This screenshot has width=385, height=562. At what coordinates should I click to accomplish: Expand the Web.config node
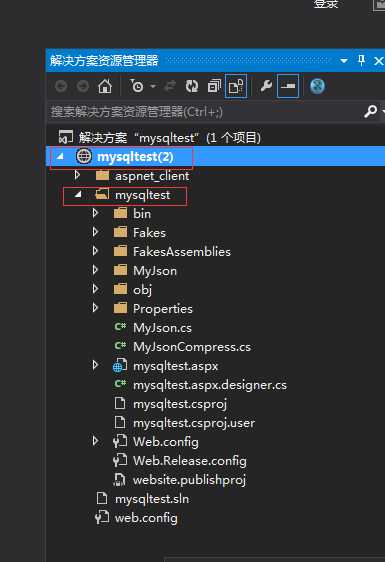pyautogui.click(x=95, y=441)
